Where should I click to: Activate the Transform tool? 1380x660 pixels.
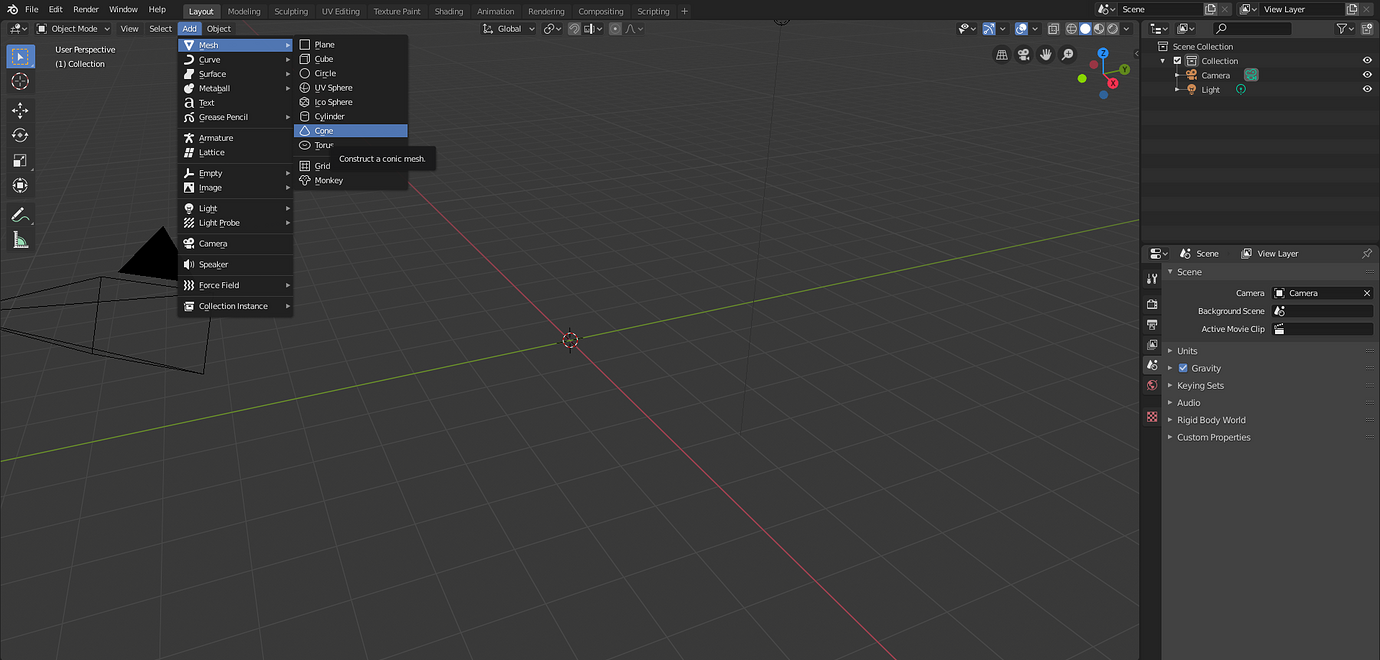coord(20,185)
